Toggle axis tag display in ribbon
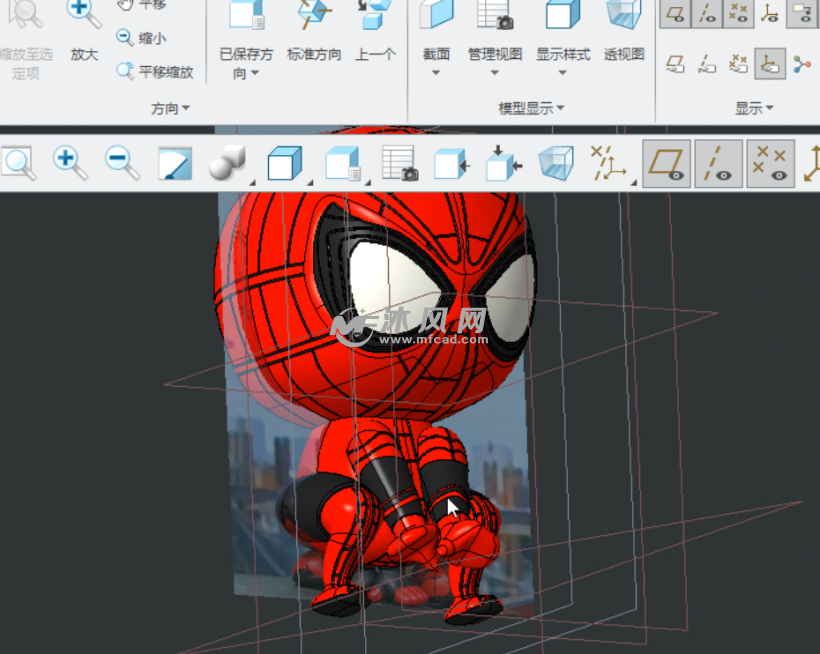820x654 pixels. pos(707,64)
